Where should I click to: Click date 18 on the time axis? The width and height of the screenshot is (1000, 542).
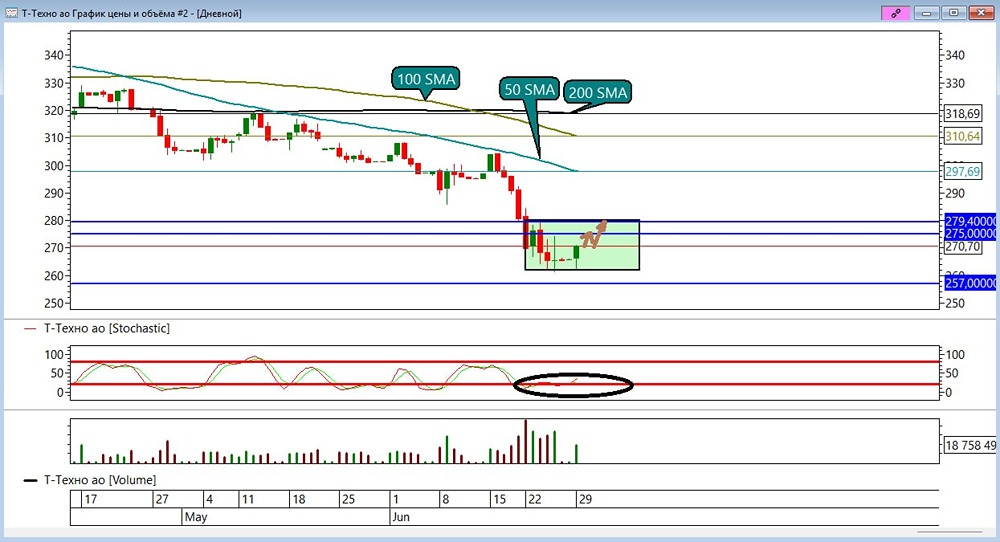(x=298, y=499)
